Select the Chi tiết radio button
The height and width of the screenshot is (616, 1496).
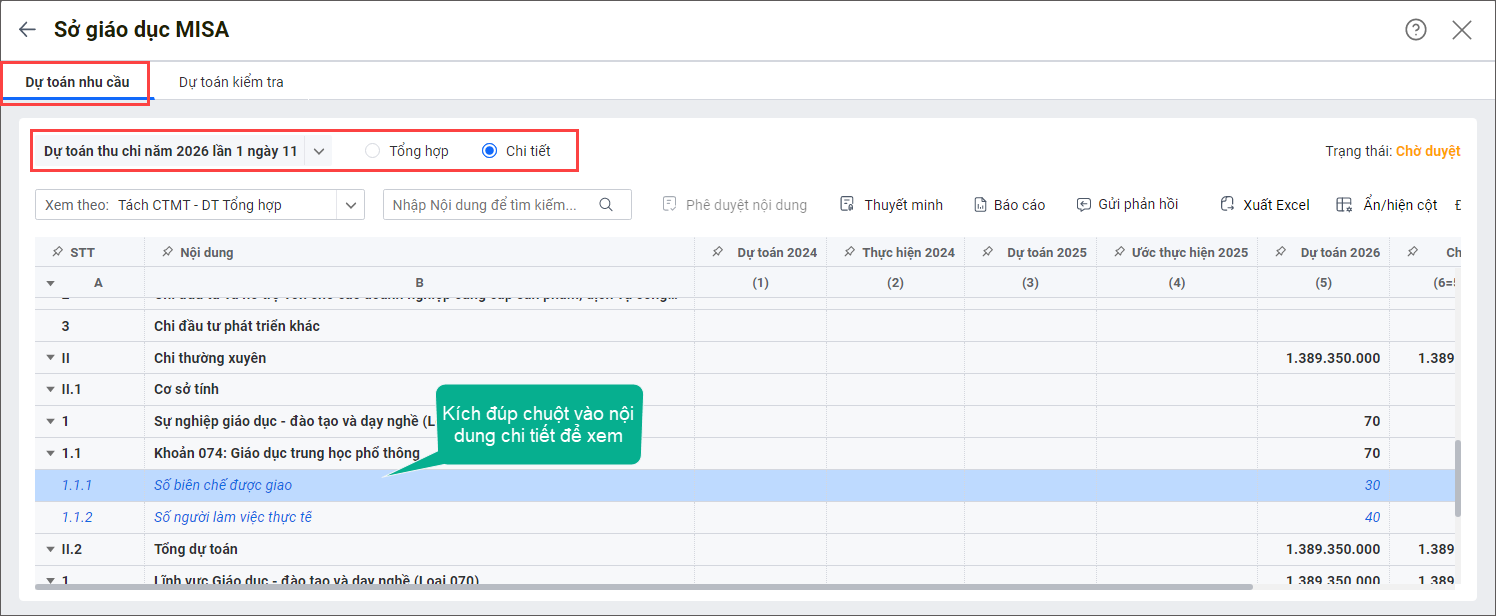click(x=489, y=151)
